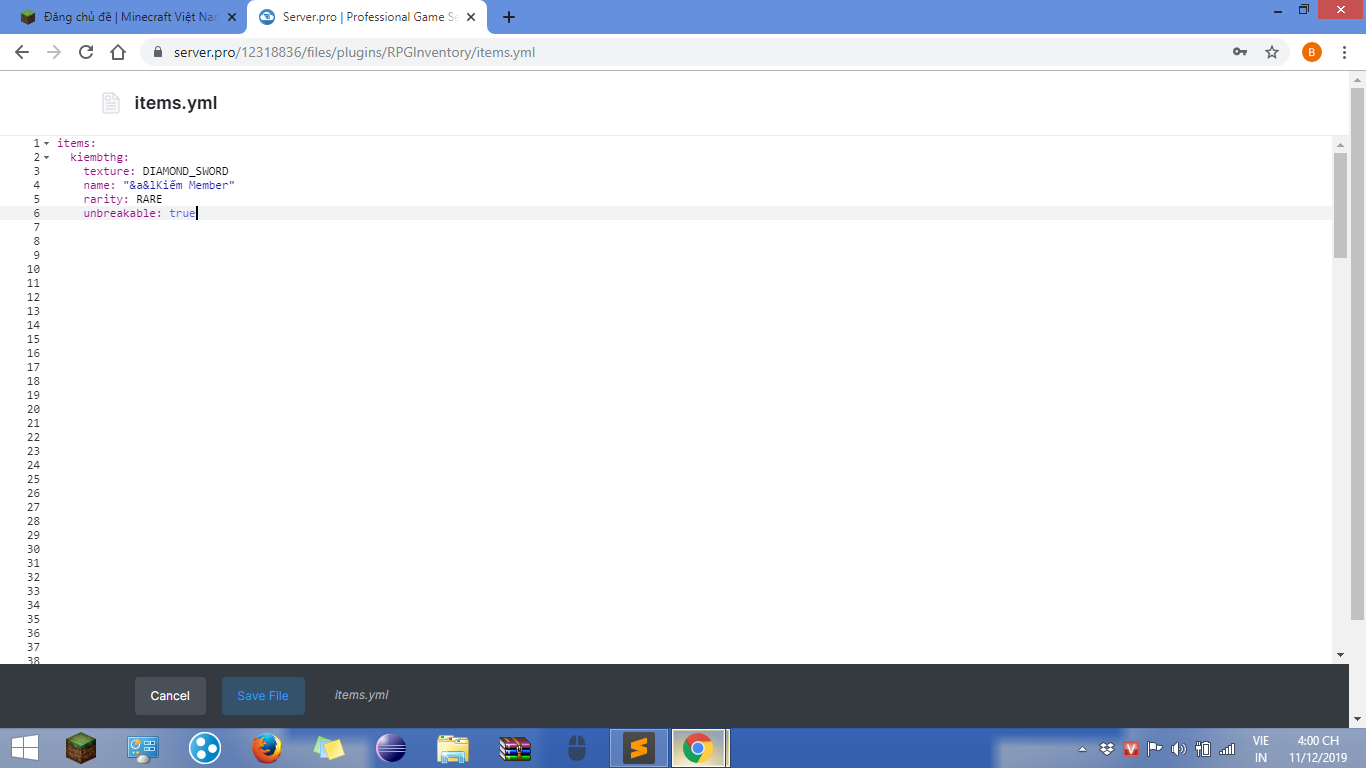This screenshot has height=768, width=1366.
Task: Click the Cancel button
Action: [x=170, y=696]
